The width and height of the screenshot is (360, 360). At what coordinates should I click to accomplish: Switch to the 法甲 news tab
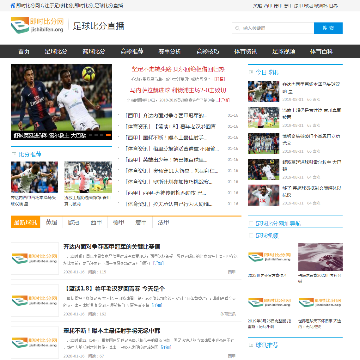tap(163, 222)
